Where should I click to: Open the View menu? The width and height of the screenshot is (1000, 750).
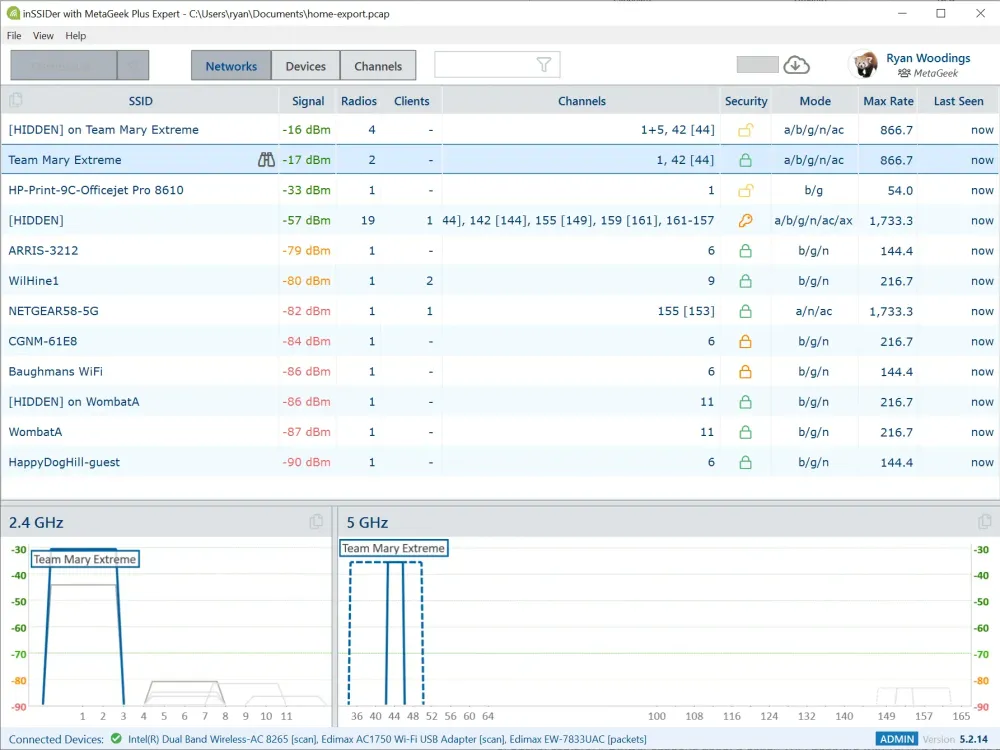[x=43, y=35]
